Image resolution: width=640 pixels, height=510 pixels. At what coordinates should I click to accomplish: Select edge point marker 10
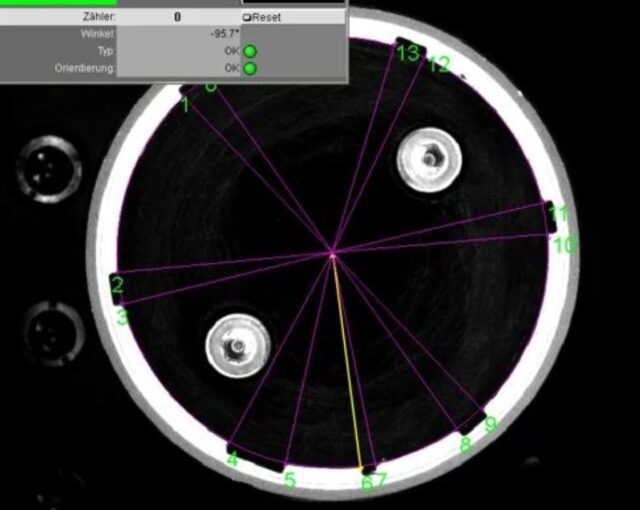point(565,246)
